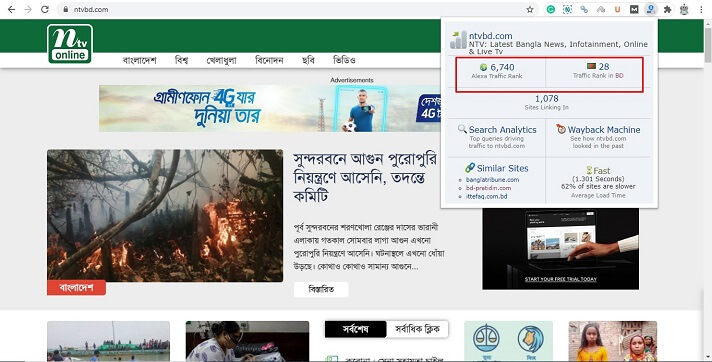Click the Grameenphone 4G banner ad
The height and width of the screenshot is (362, 712).
point(270,108)
